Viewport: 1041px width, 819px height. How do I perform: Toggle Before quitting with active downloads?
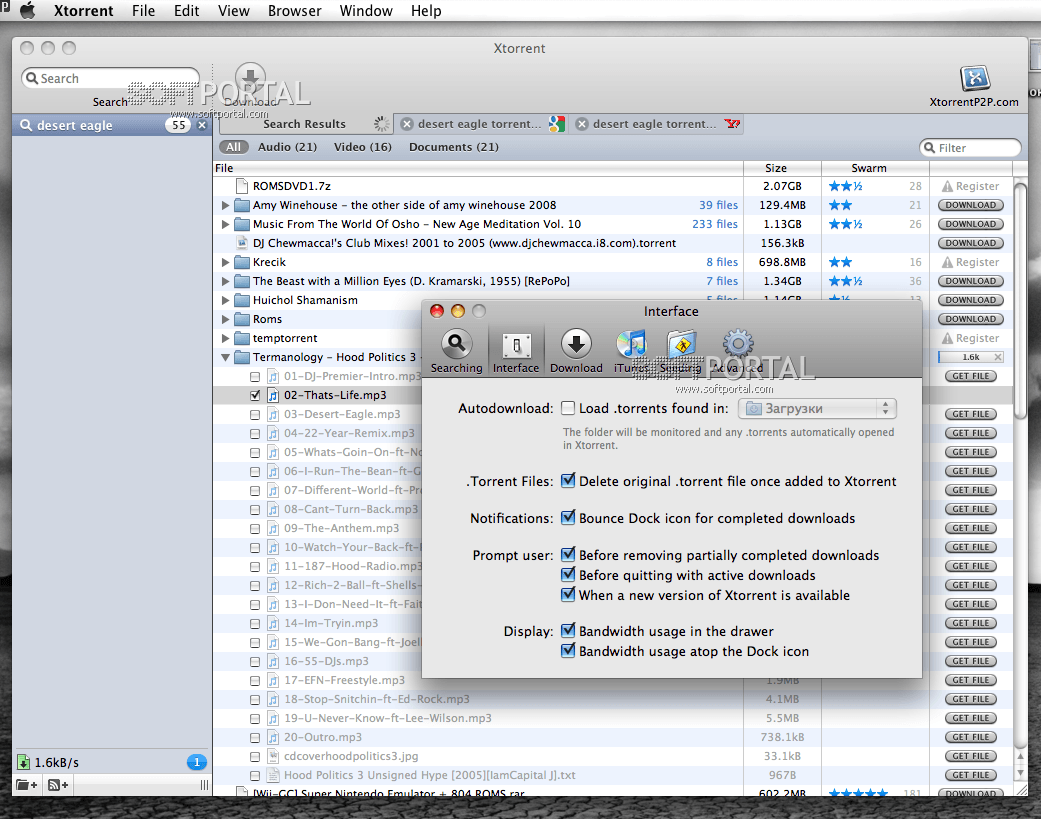568,574
